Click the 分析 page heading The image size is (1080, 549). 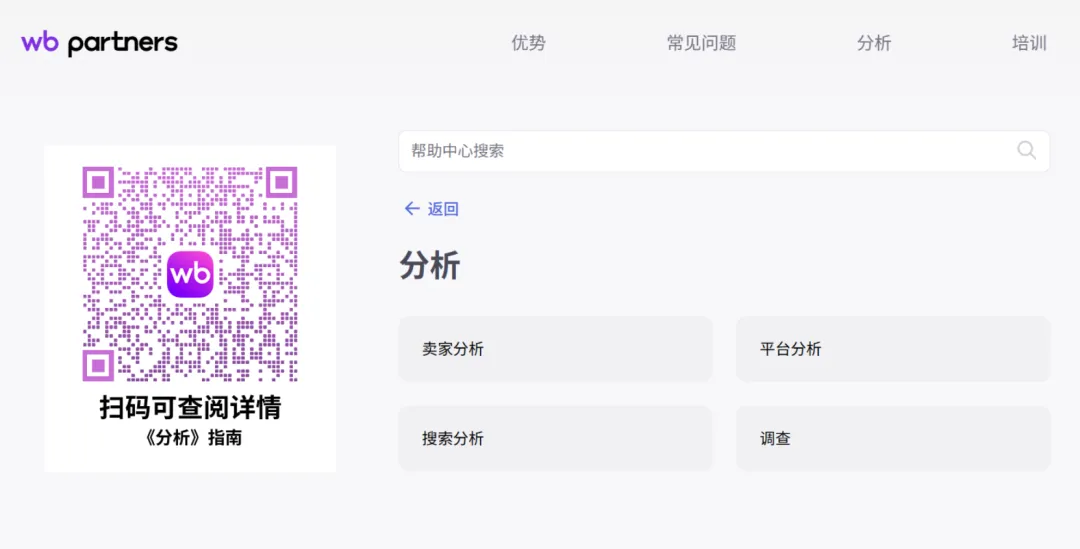click(x=430, y=266)
